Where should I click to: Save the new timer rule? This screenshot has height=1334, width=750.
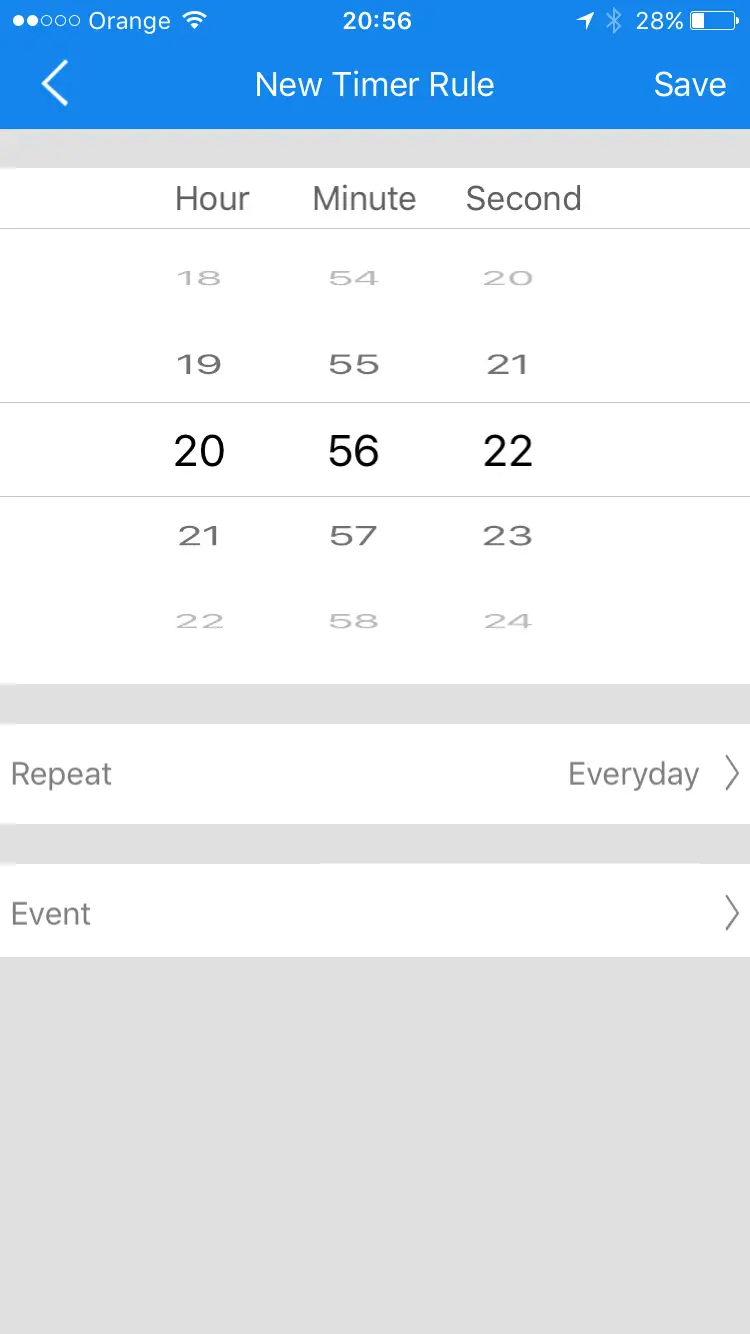(x=689, y=84)
